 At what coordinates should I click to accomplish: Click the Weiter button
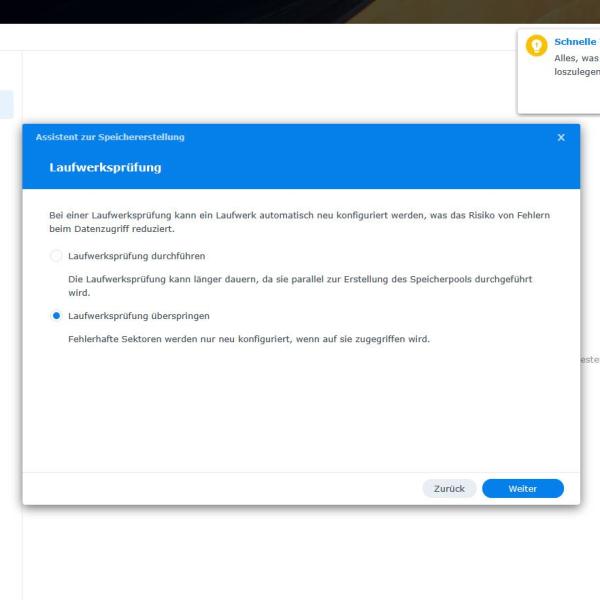[x=523, y=489]
